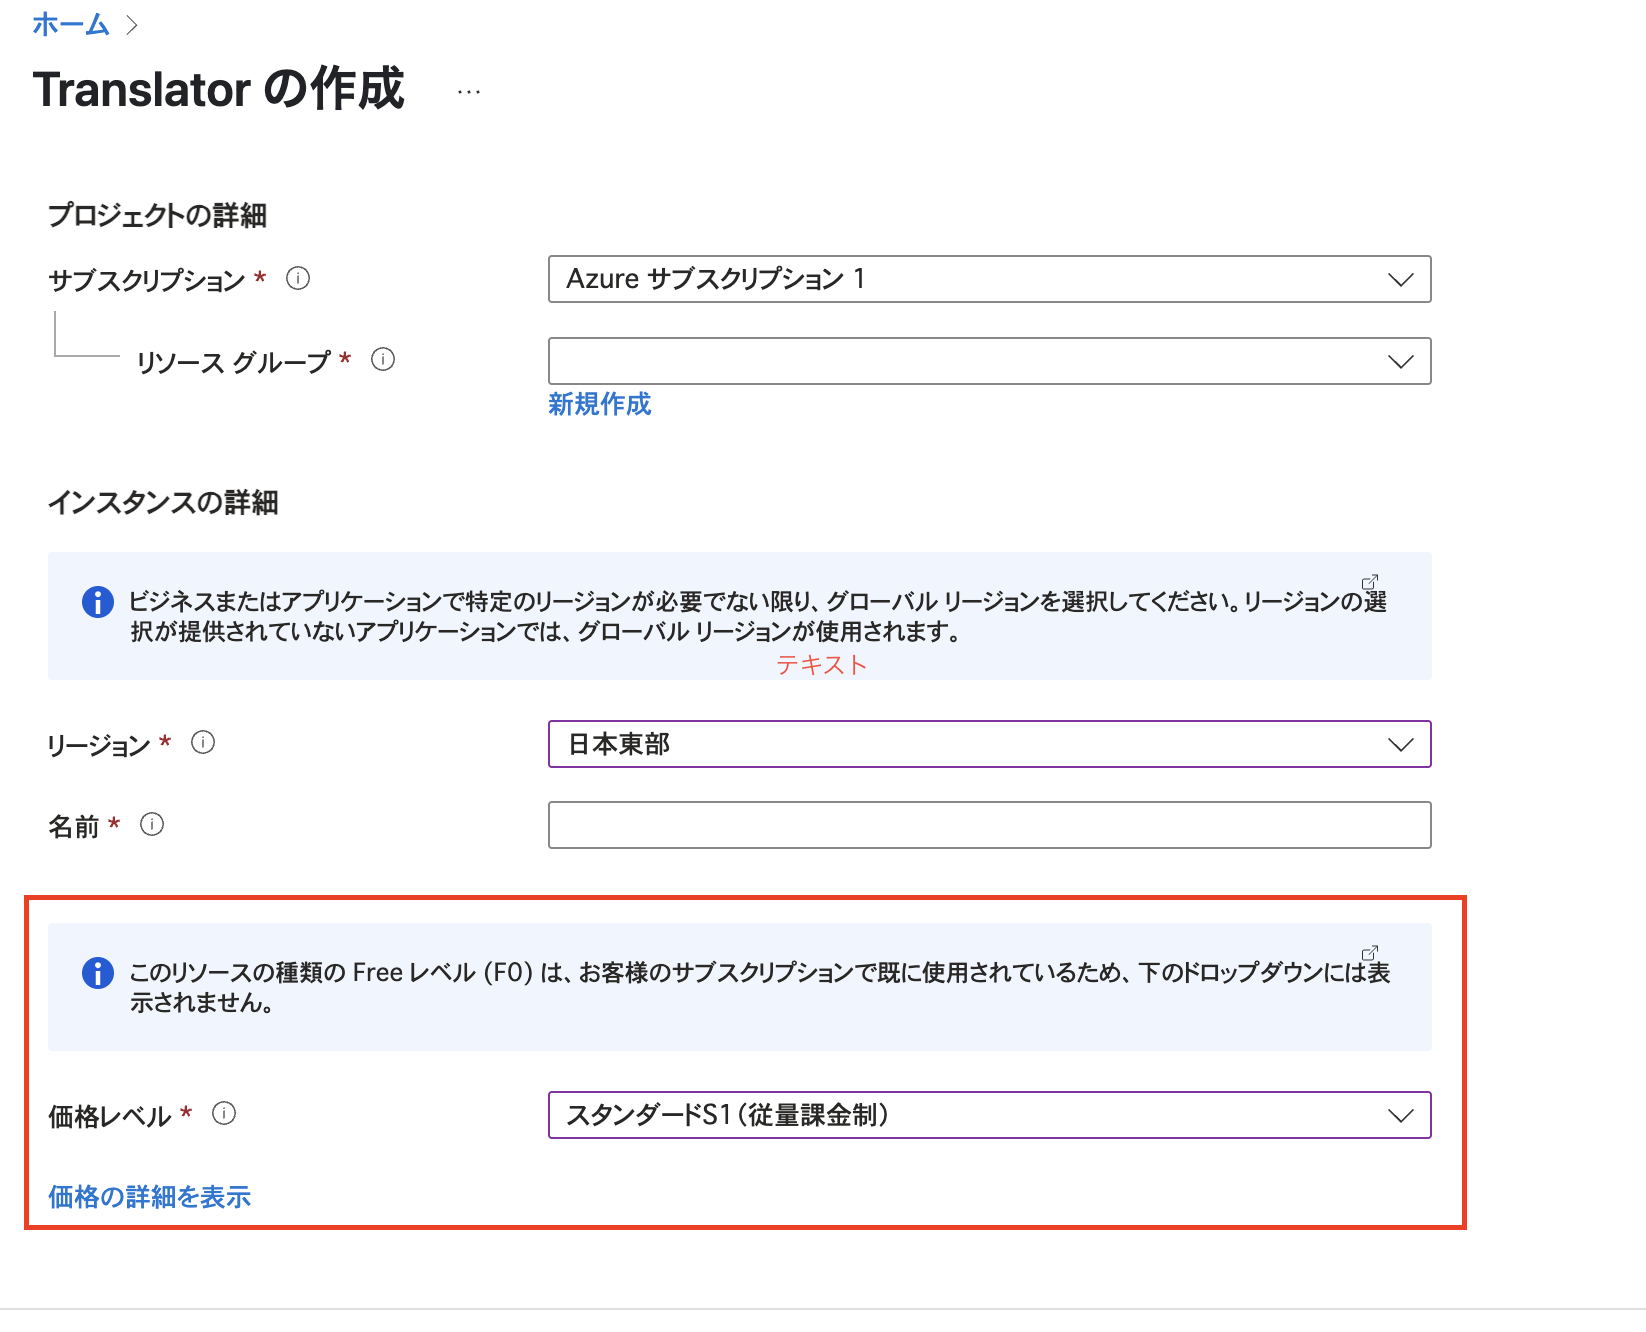This screenshot has width=1646, height=1332.
Task: Expand the リソース グループ dropdown
Action: click(x=1401, y=361)
